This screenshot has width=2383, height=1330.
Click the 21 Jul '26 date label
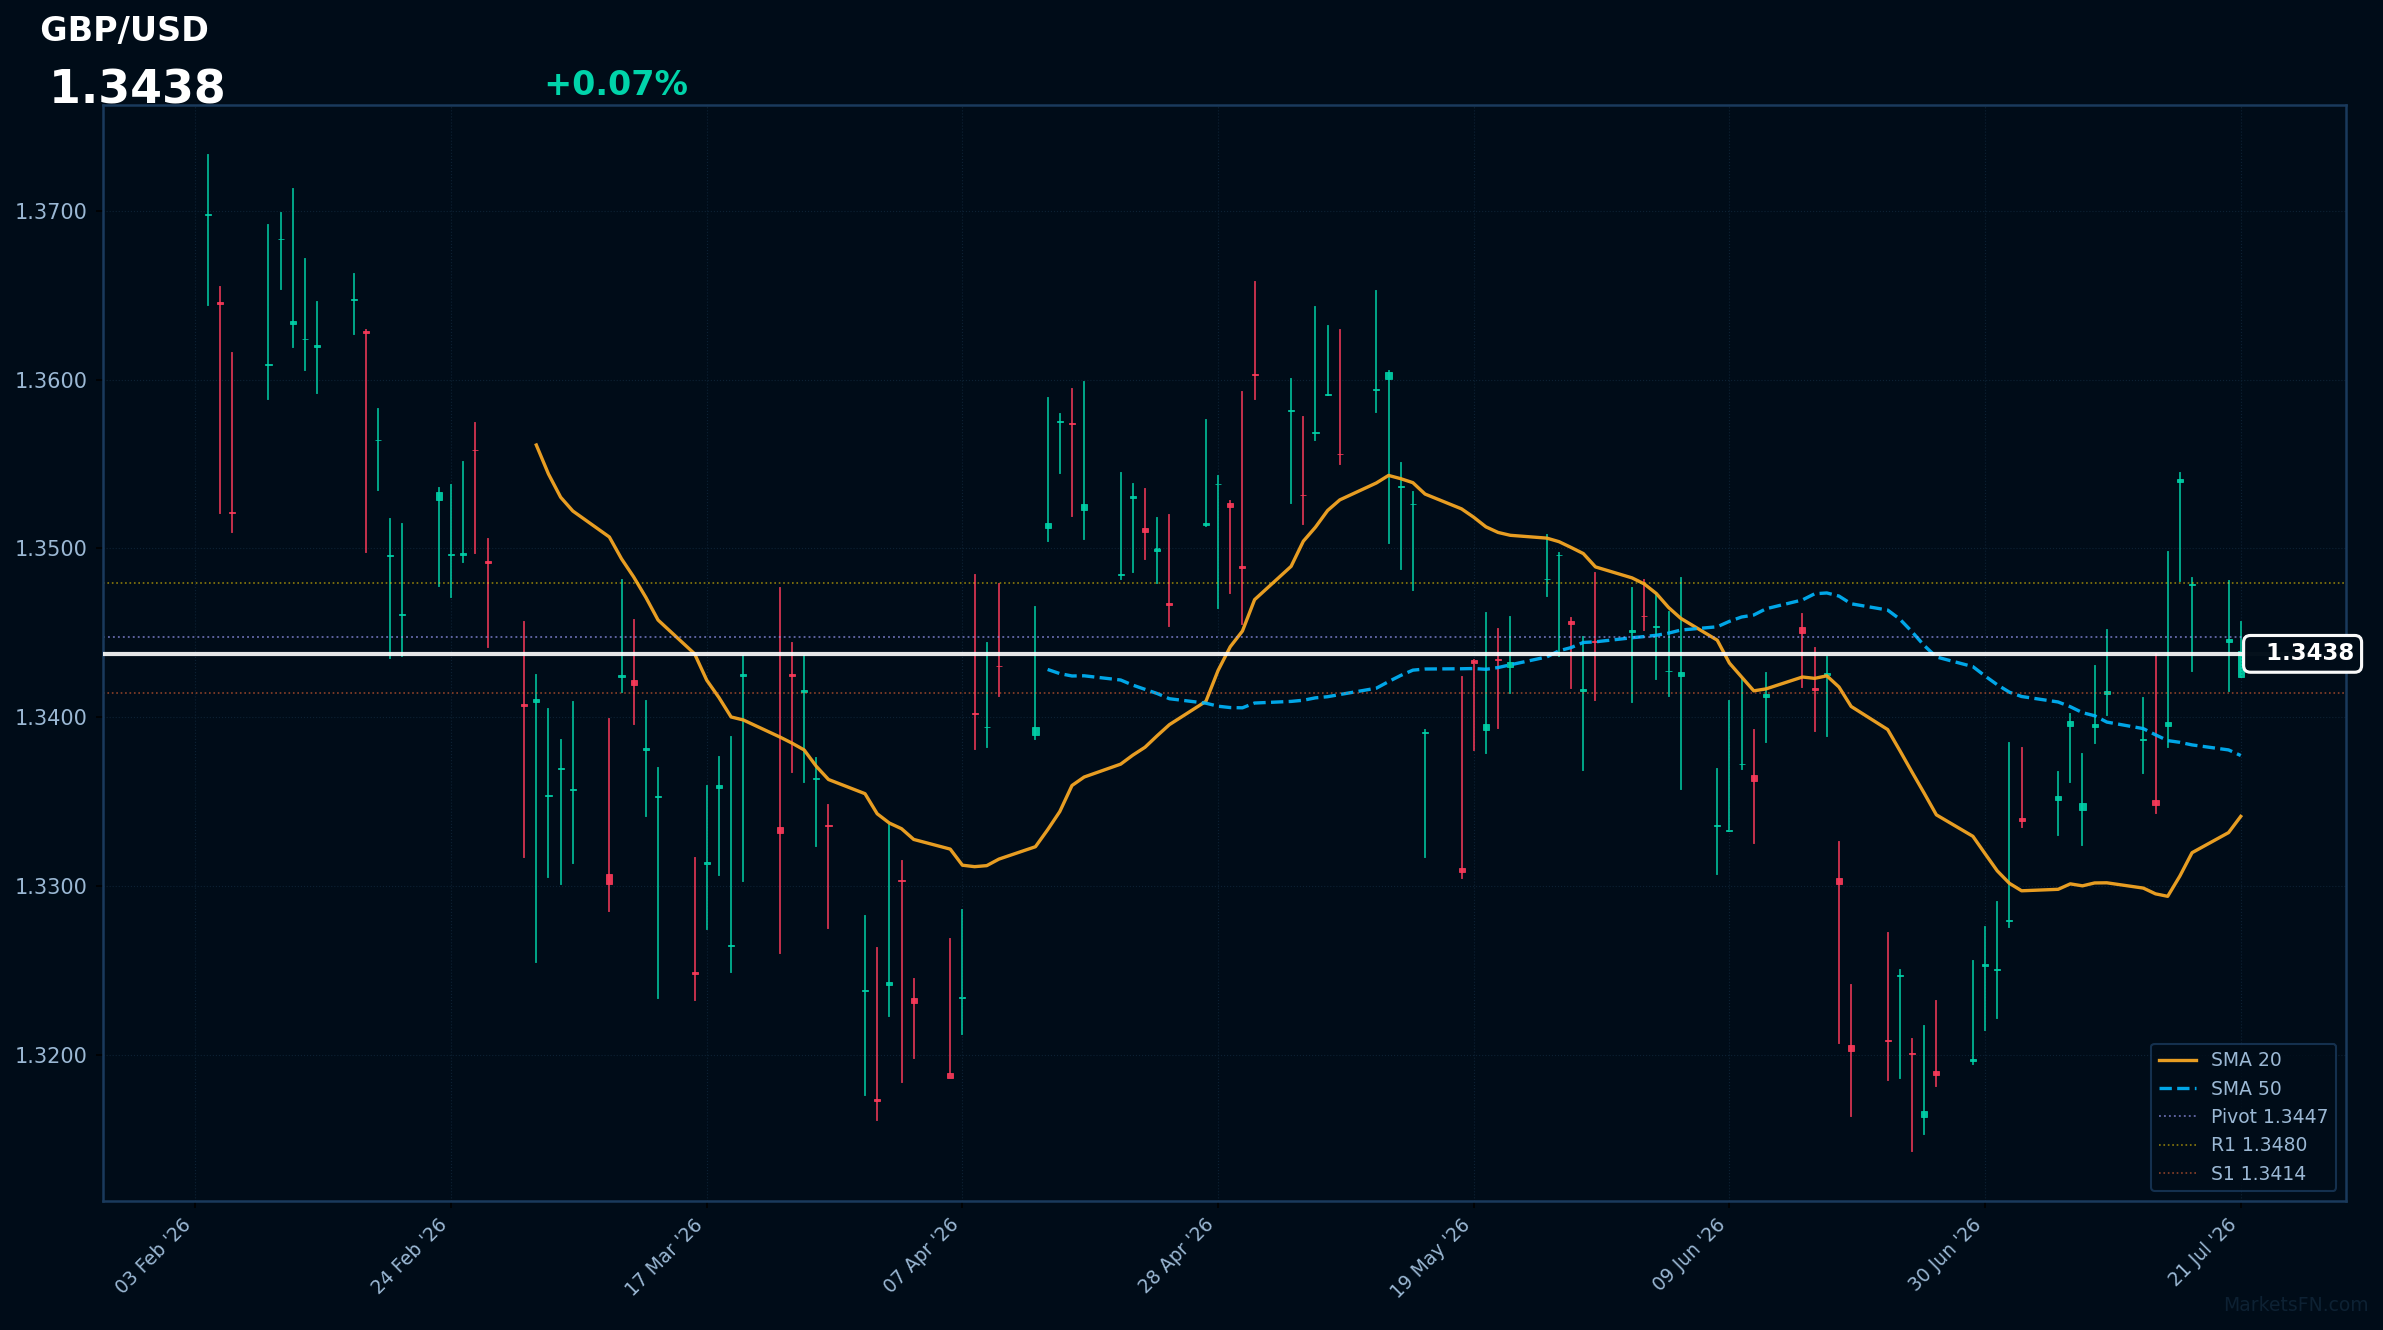(2202, 1252)
